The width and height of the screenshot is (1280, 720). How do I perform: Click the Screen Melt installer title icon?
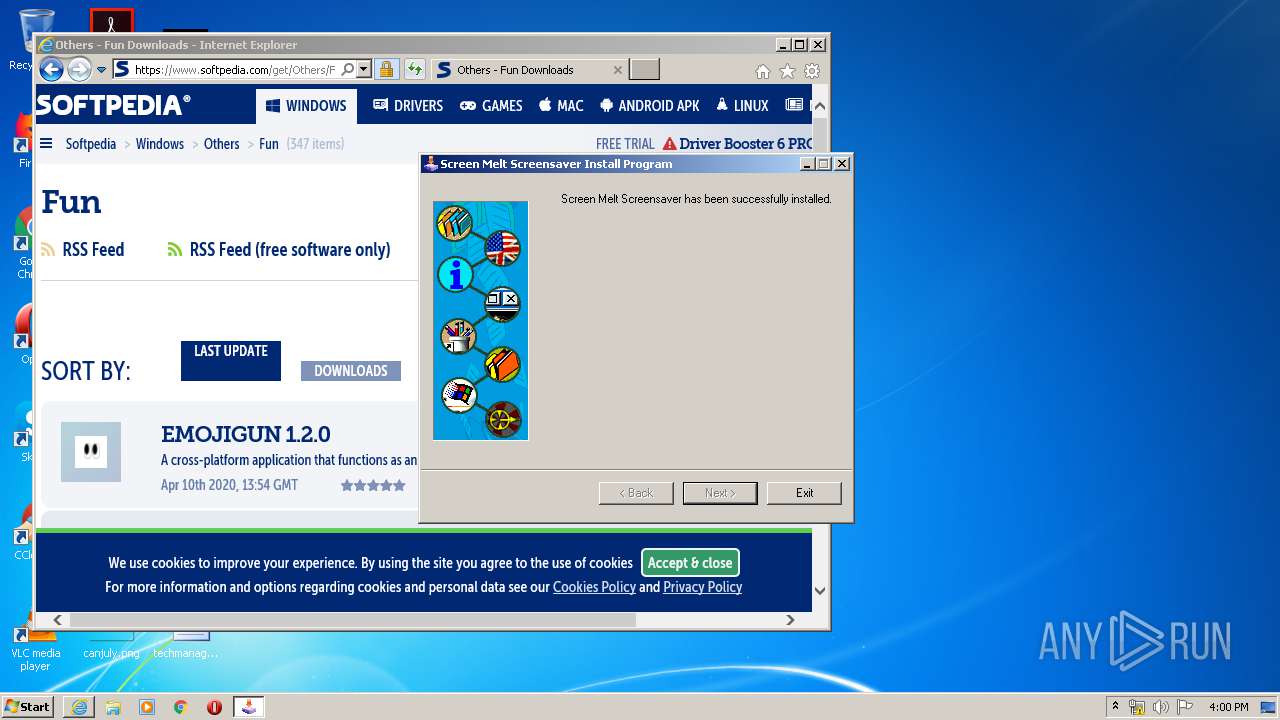click(x=430, y=164)
